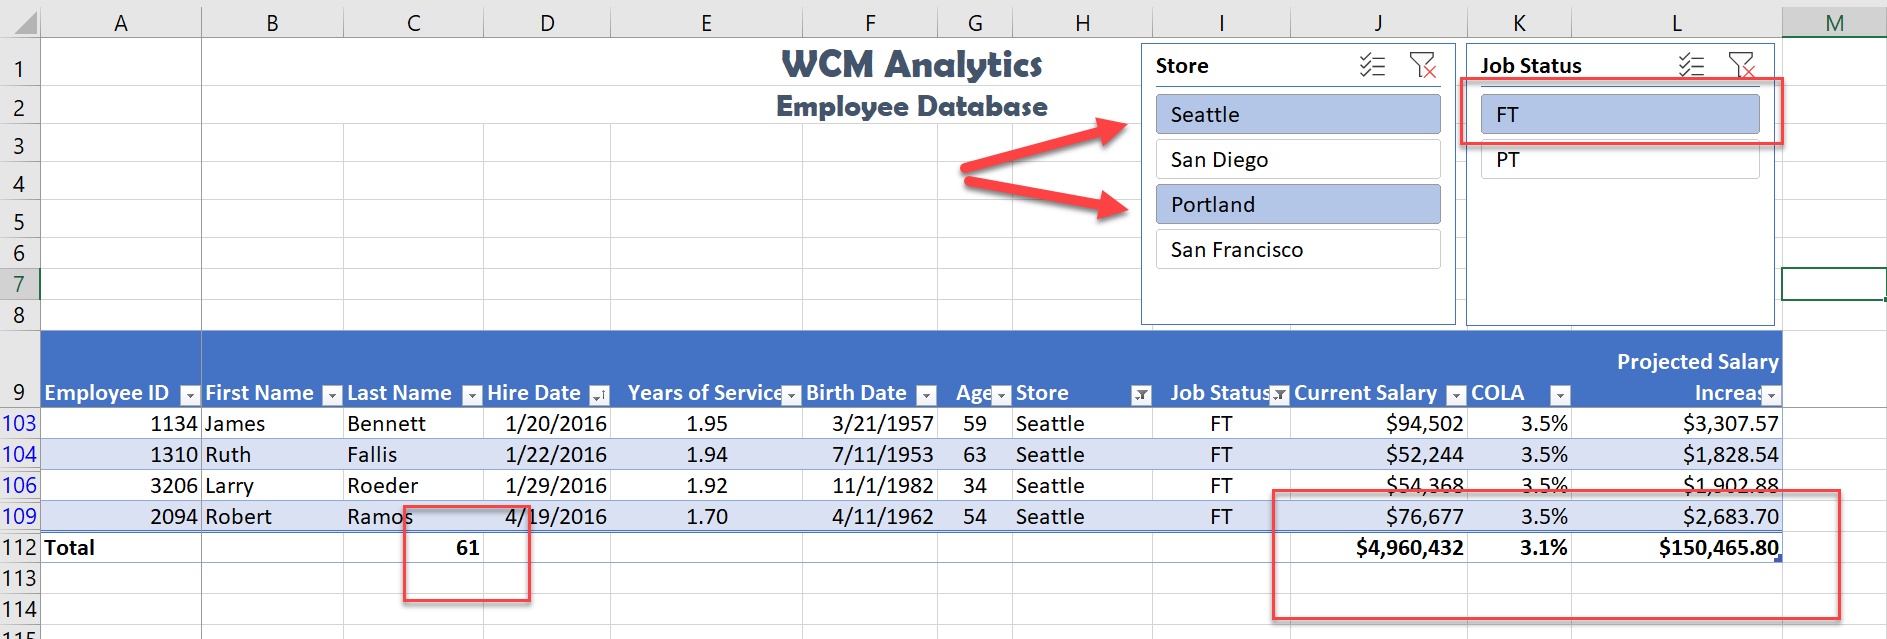Screen dimensions: 1887x639
Task: Click salary cell $76,677
Action: 1379,516
